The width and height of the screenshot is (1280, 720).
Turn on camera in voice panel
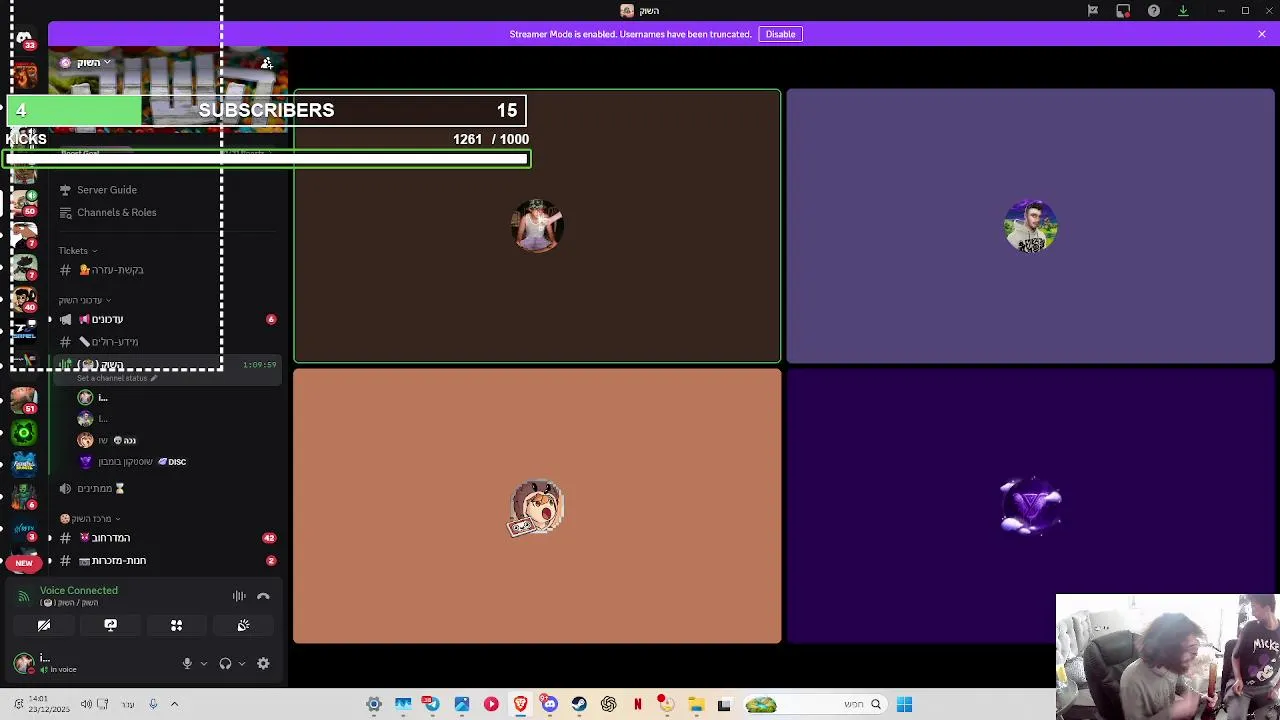pyautogui.click(x=44, y=625)
